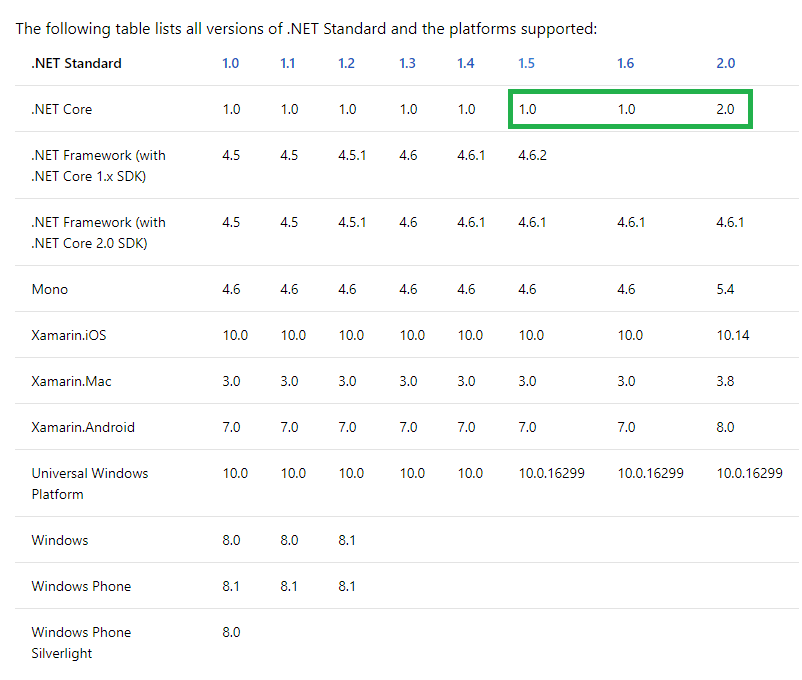The height and width of the screenshot is (680, 802).
Task: Click the 4.6.2 cell in .NET Framework row
Action: (x=532, y=156)
